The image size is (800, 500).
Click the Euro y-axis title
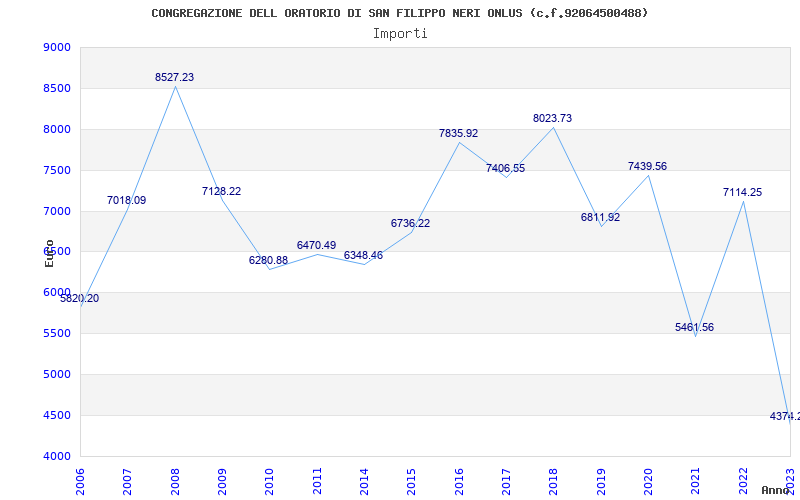pos(49,253)
